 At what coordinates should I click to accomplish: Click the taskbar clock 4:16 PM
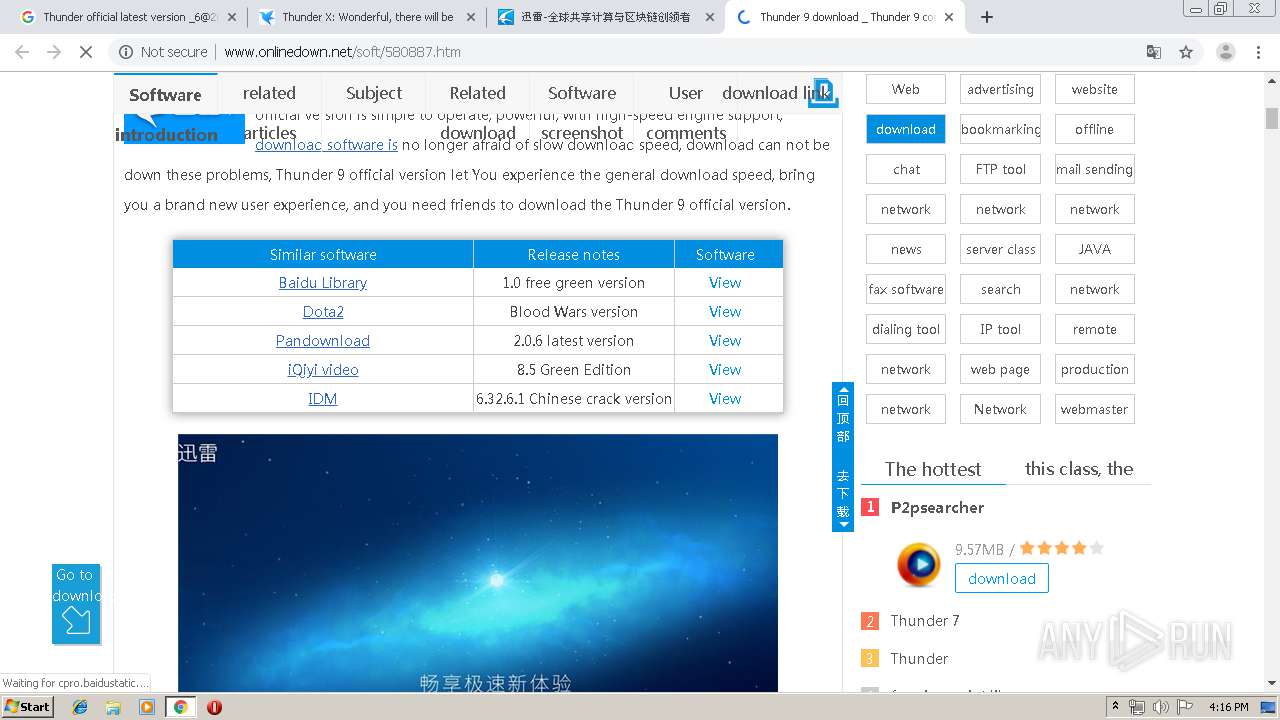tap(1228, 707)
